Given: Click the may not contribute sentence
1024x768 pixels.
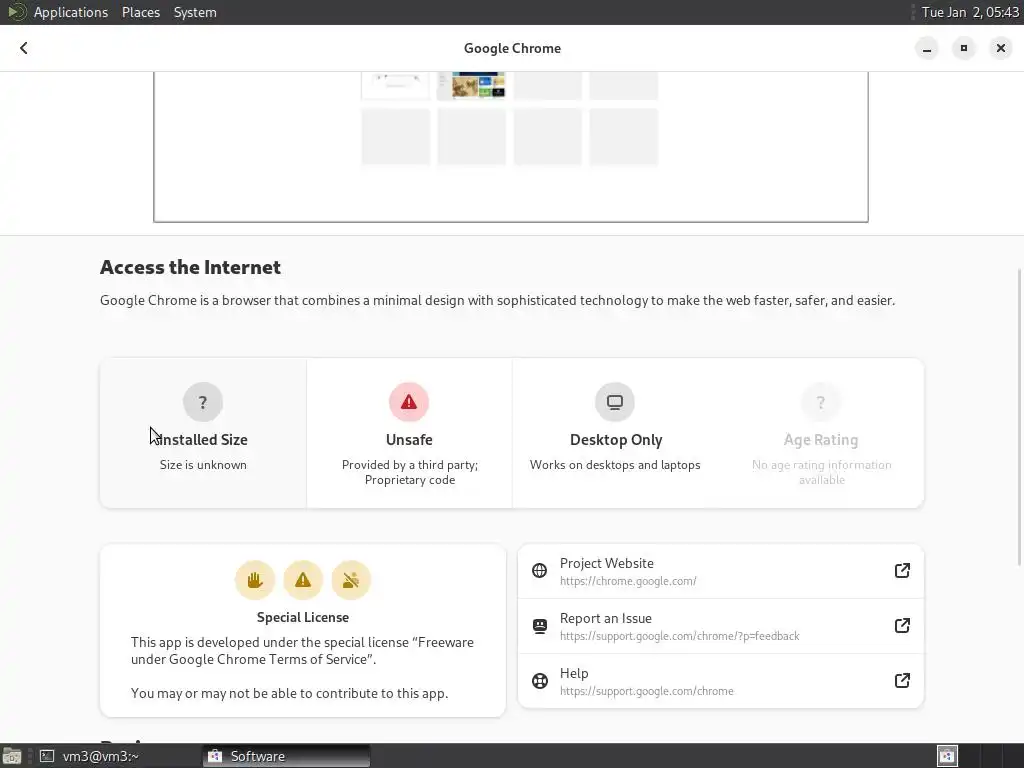Looking at the screenshot, I should 289,694.
